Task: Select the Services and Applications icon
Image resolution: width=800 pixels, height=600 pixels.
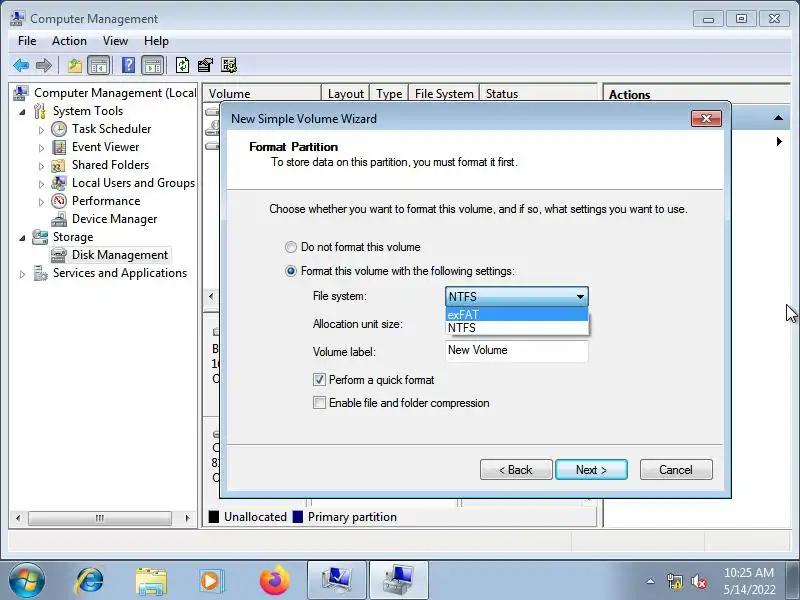Action: tap(40, 273)
